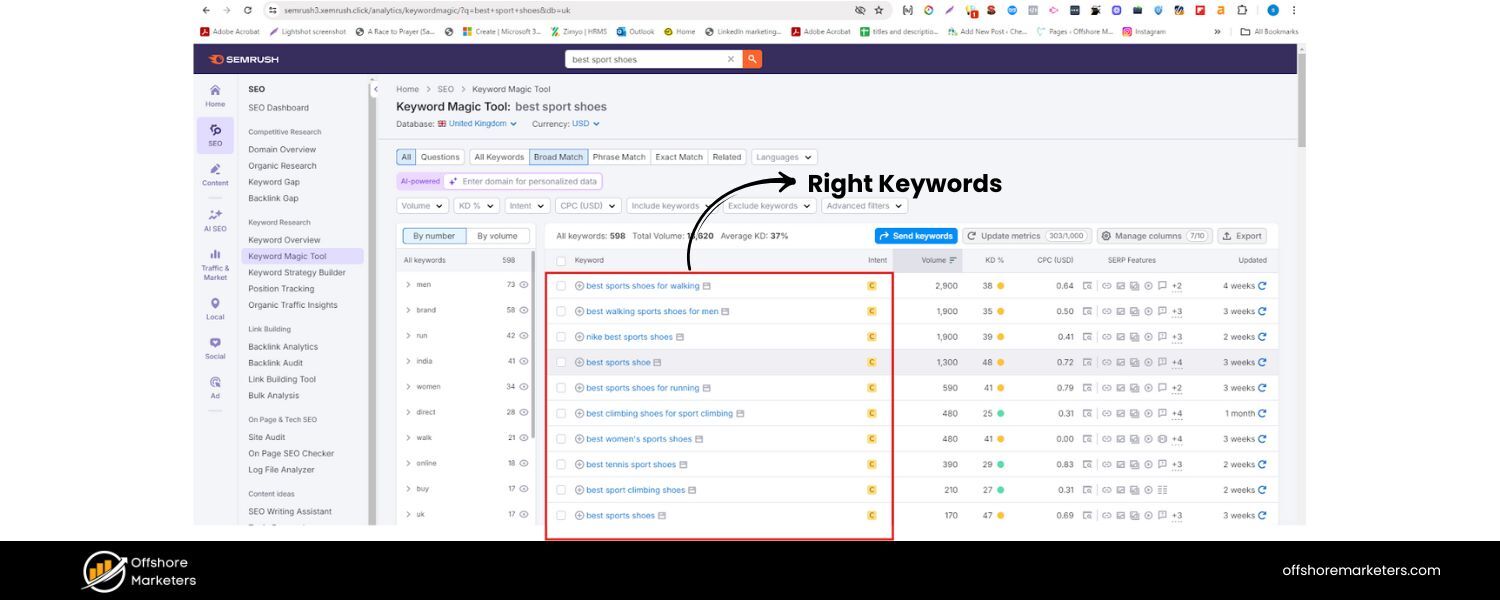Viewport: 1500px width, 600px height.
Task: Open Manage columns settings
Action: point(1154,235)
